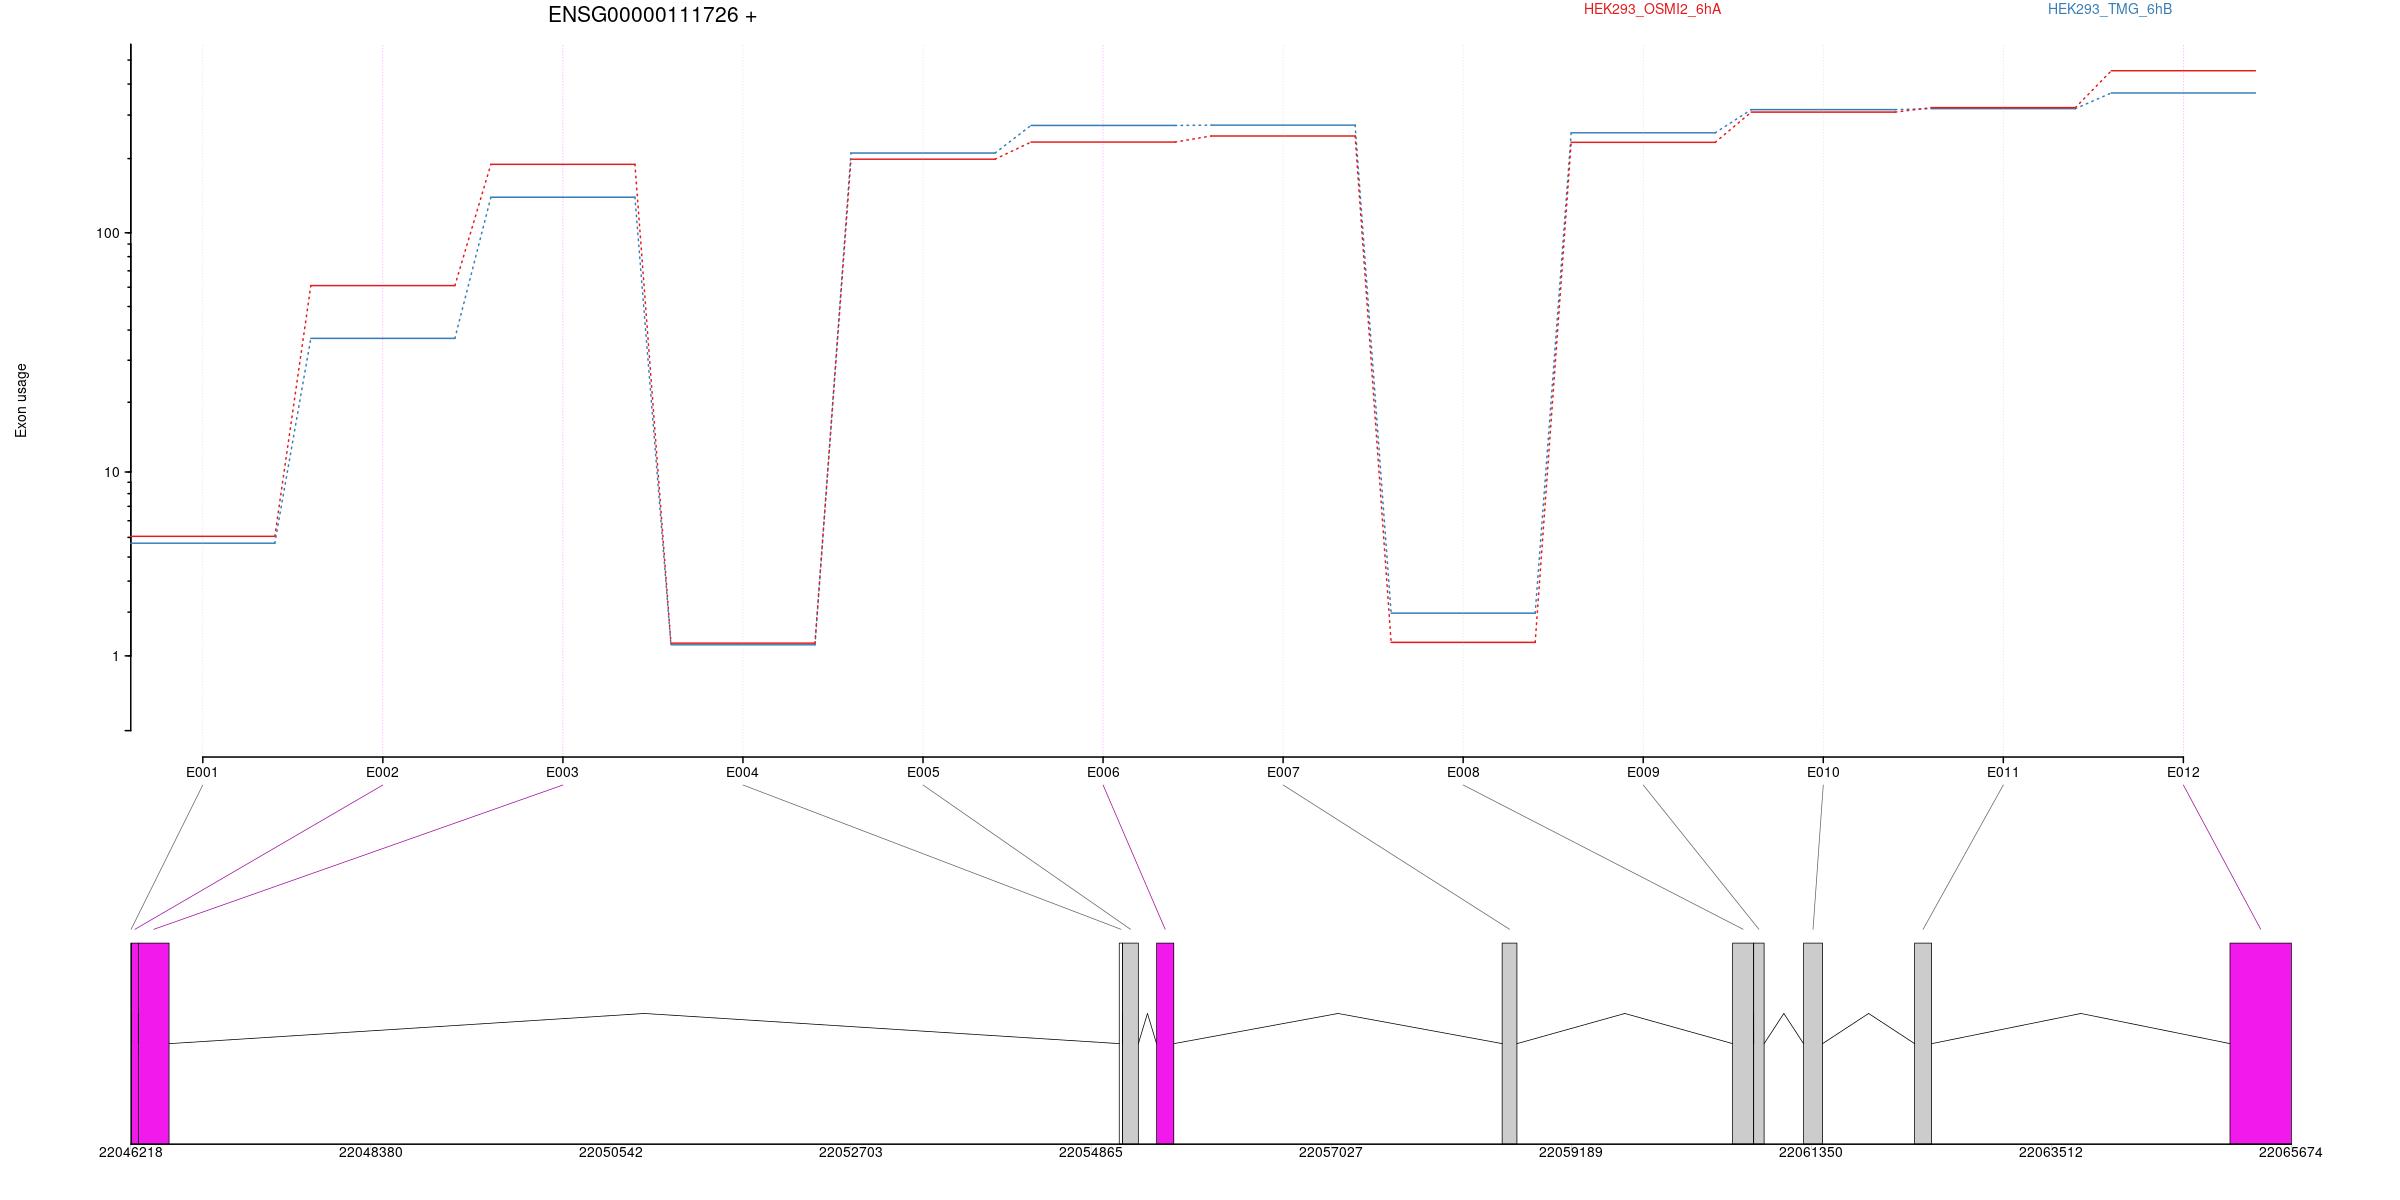The image size is (2400, 1200).
Task: Click the 1 y-axis tick label
Action: pos(115,656)
